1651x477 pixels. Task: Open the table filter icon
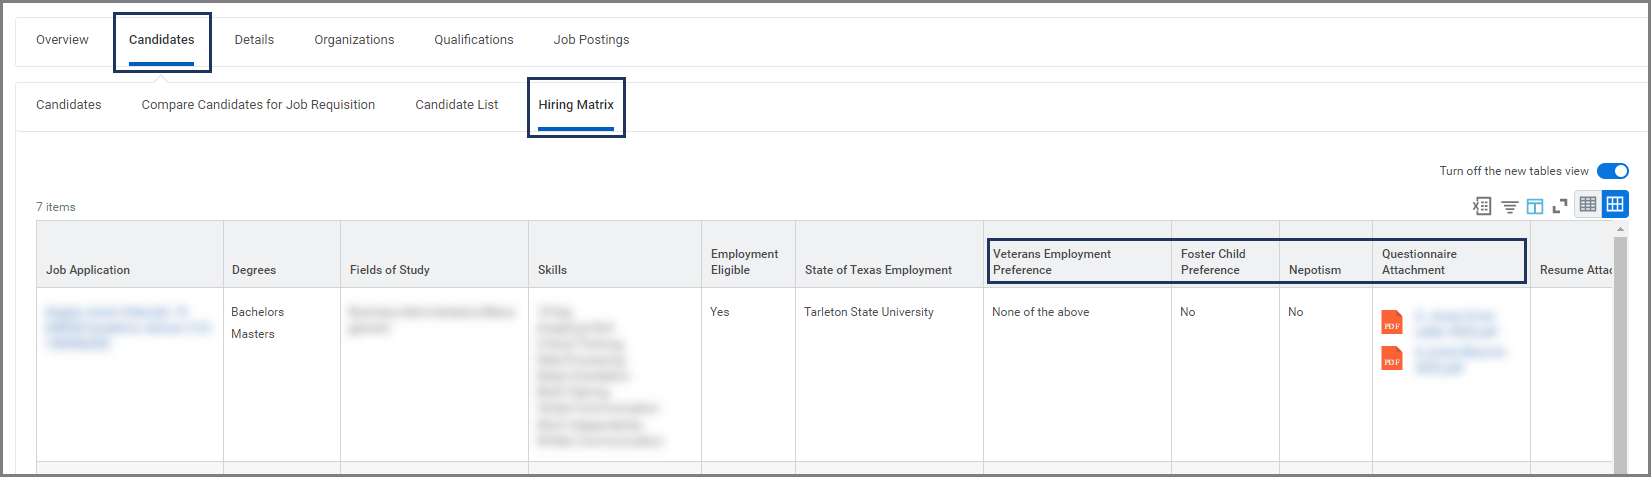click(x=1509, y=207)
